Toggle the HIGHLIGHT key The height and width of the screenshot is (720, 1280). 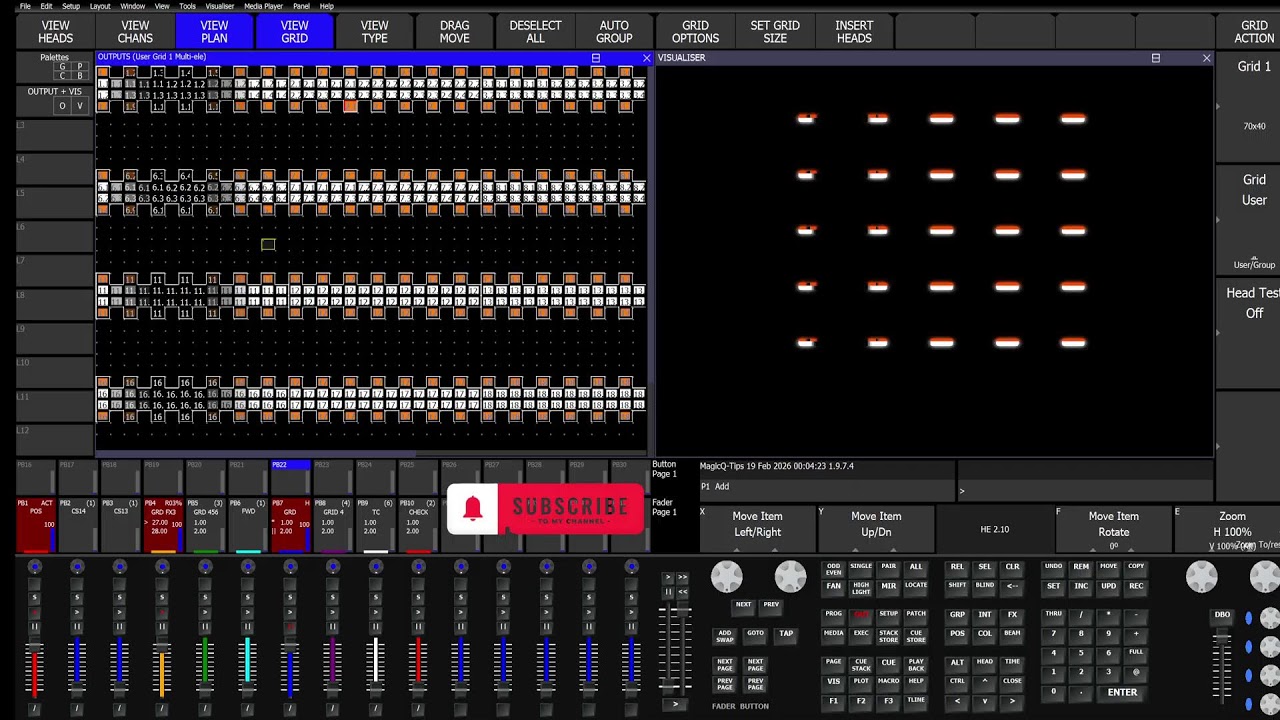tap(861, 588)
